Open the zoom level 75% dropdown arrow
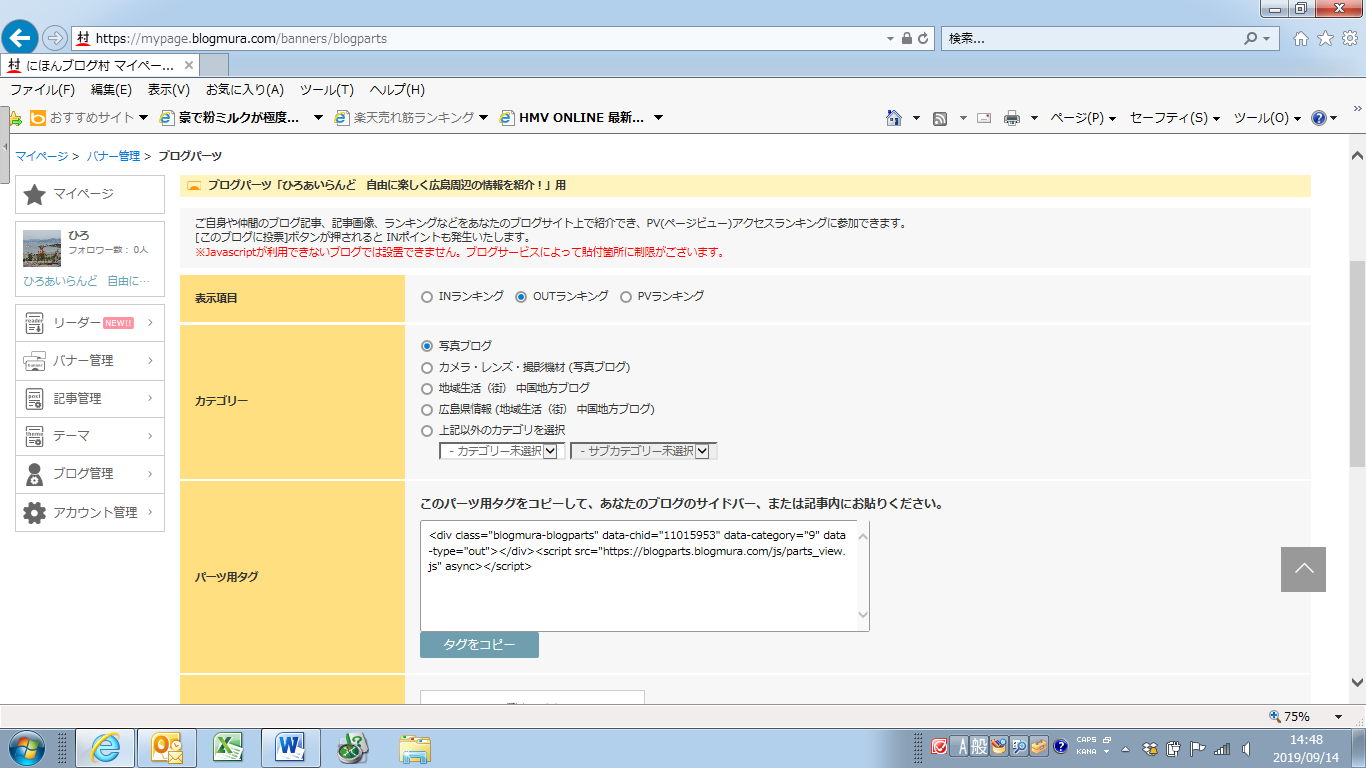 (x=1338, y=717)
